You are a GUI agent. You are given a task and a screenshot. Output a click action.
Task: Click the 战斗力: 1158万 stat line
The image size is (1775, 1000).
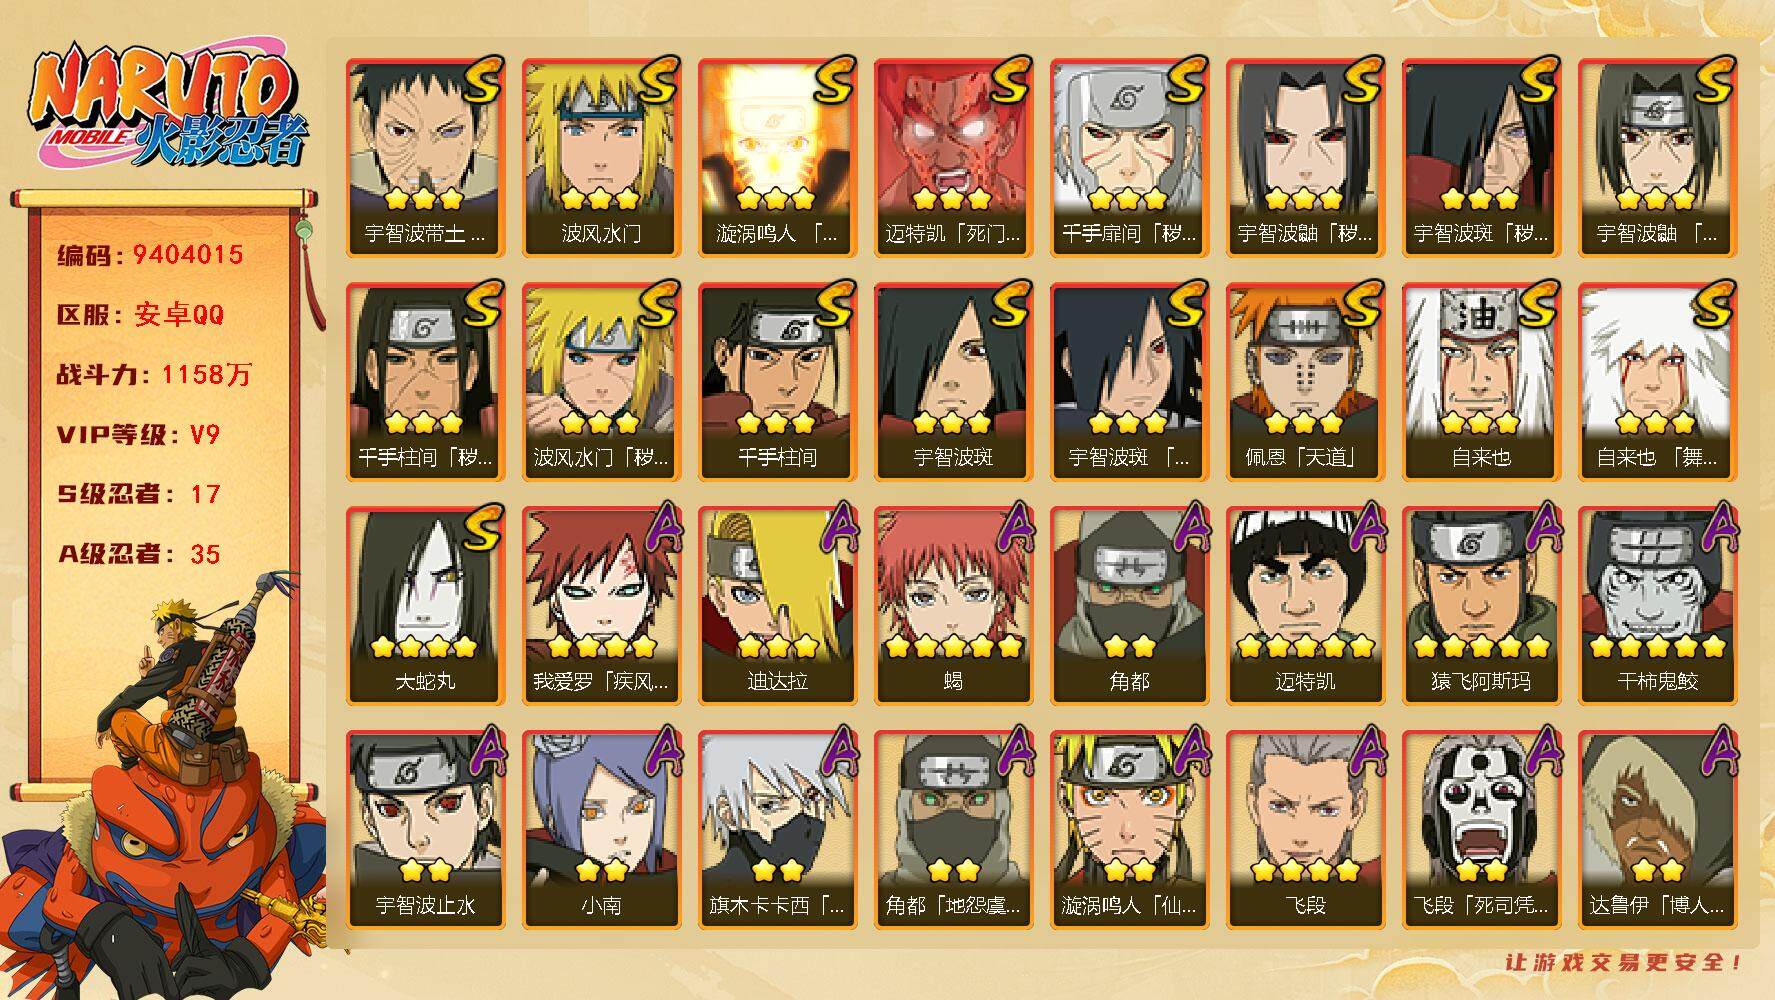tap(154, 375)
